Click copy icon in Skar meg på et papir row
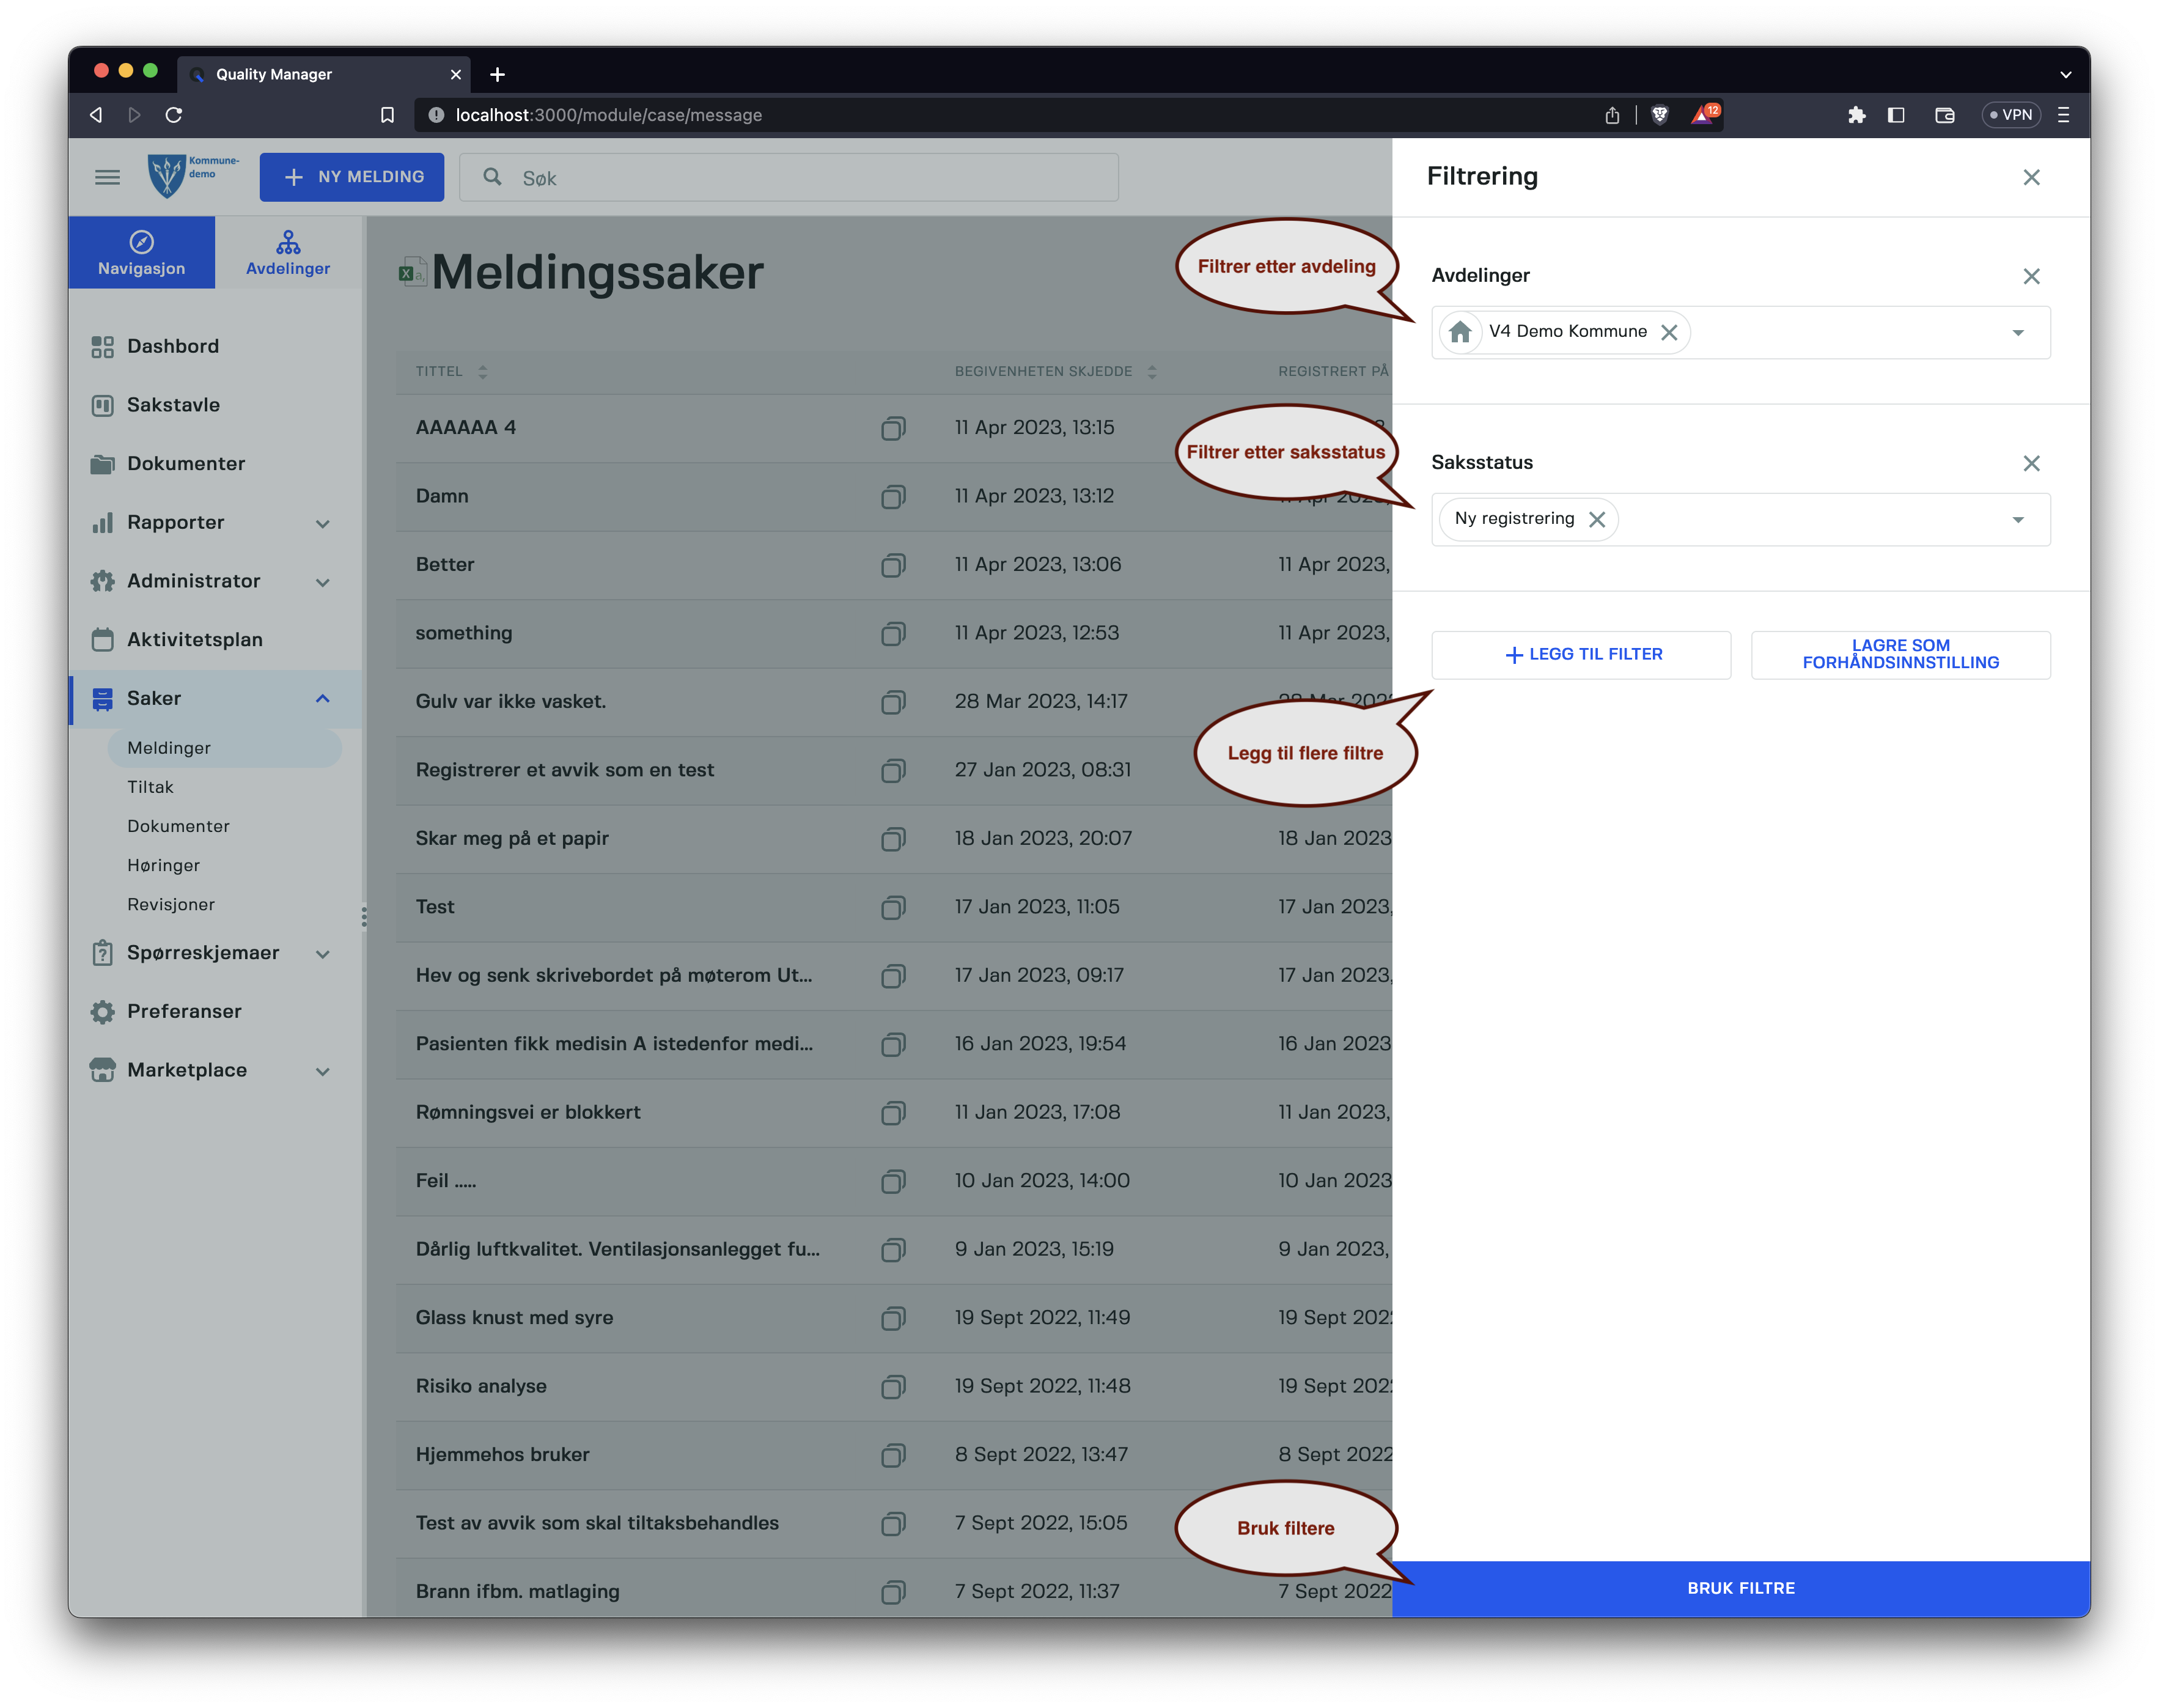Viewport: 2159px width, 1708px height. pos(893,839)
